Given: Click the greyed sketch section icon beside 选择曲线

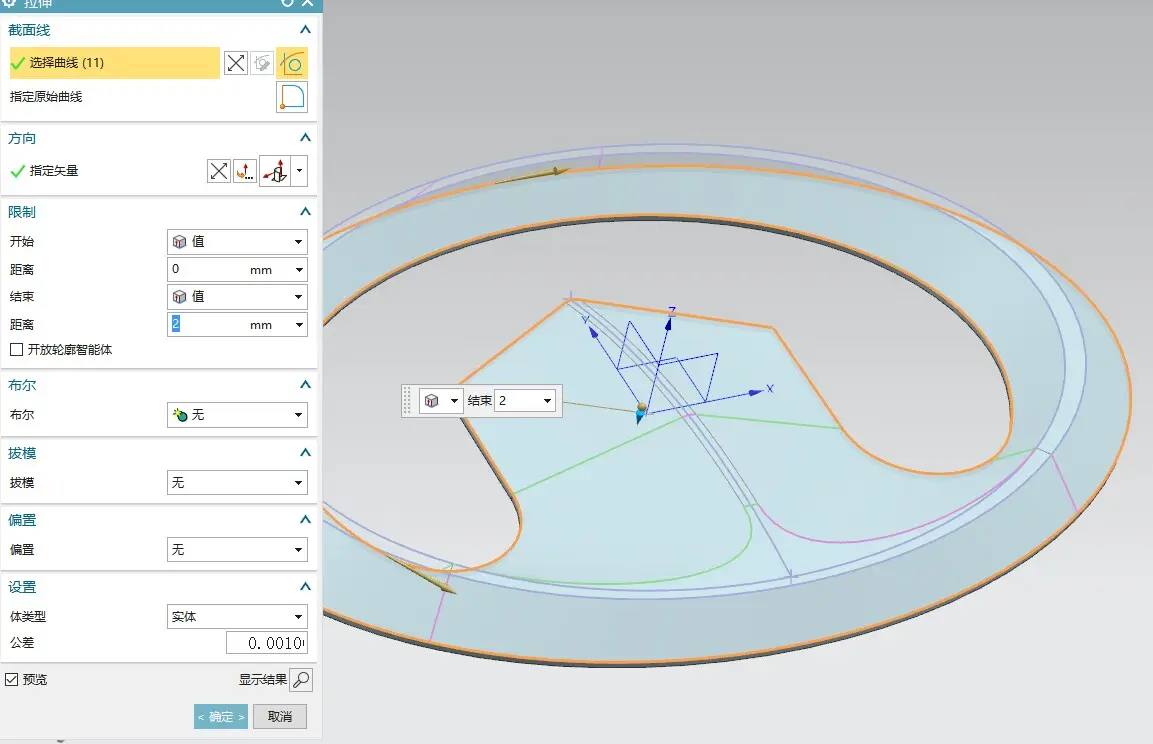Looking at the screenshot, I should coord(263,63).
